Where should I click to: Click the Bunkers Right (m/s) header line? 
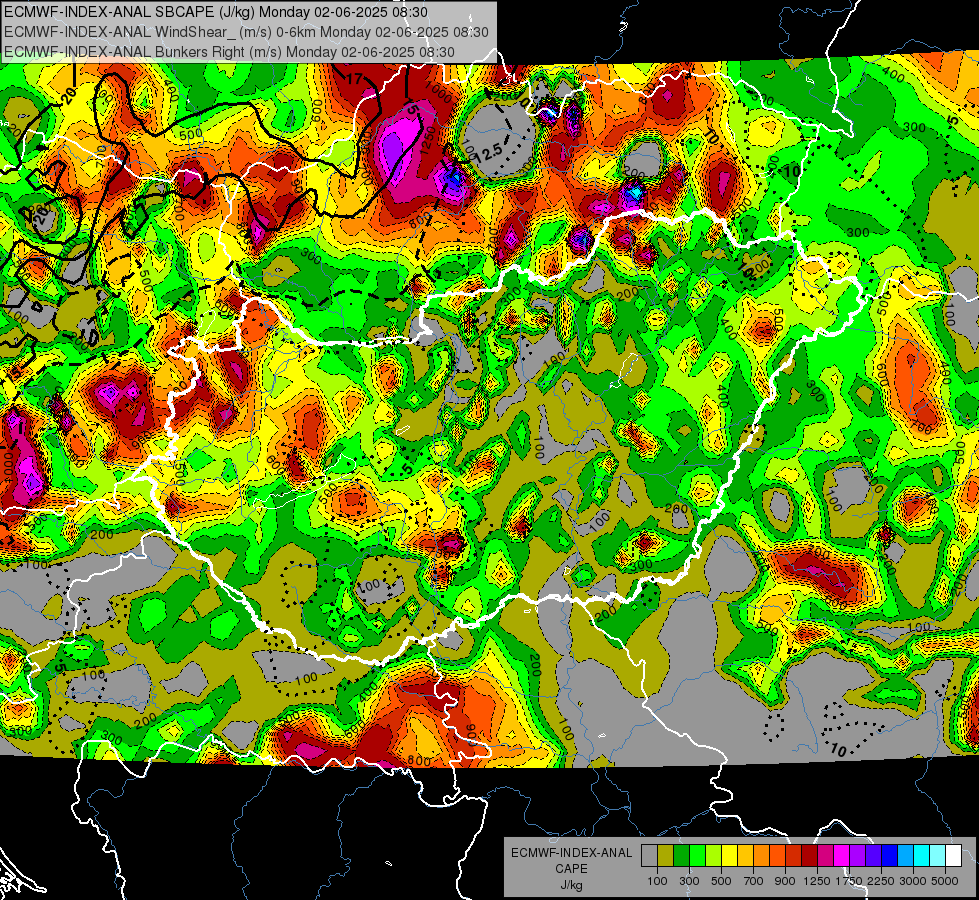(229, 52)
